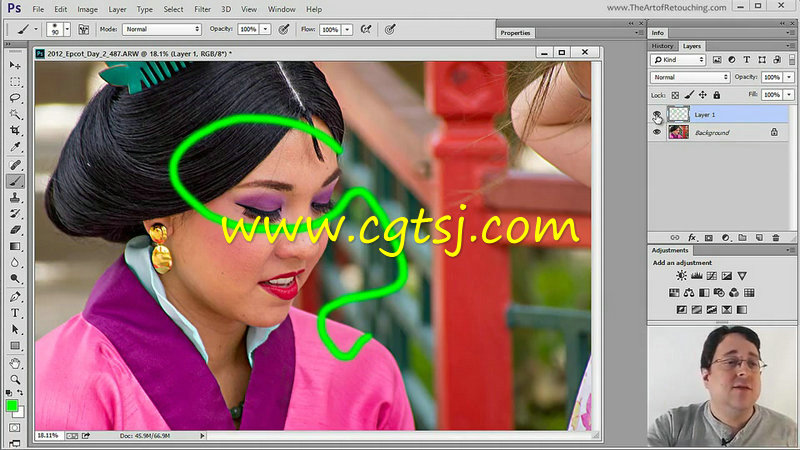Add a Curves adjustment
This screenshot has width=800, height=450.
click(x=712, y=276)
